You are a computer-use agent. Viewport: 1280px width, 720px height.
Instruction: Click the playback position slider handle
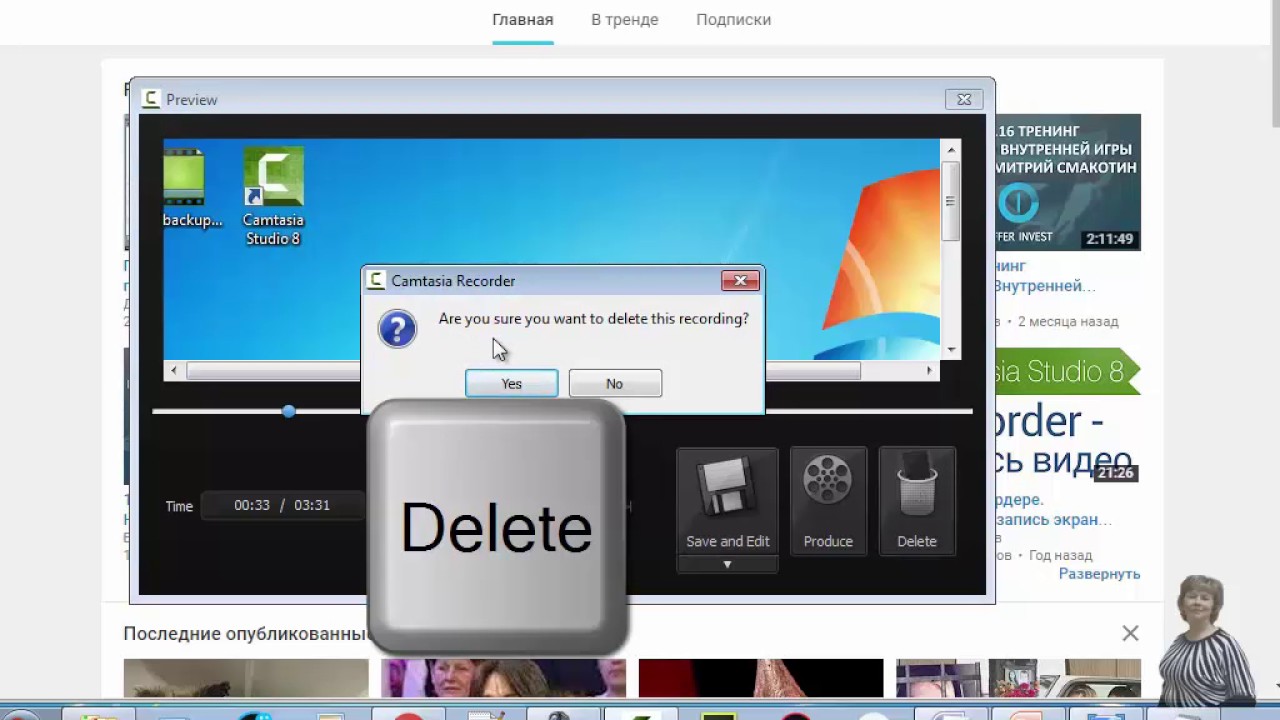pyautogui.click(x=288, y=411)
